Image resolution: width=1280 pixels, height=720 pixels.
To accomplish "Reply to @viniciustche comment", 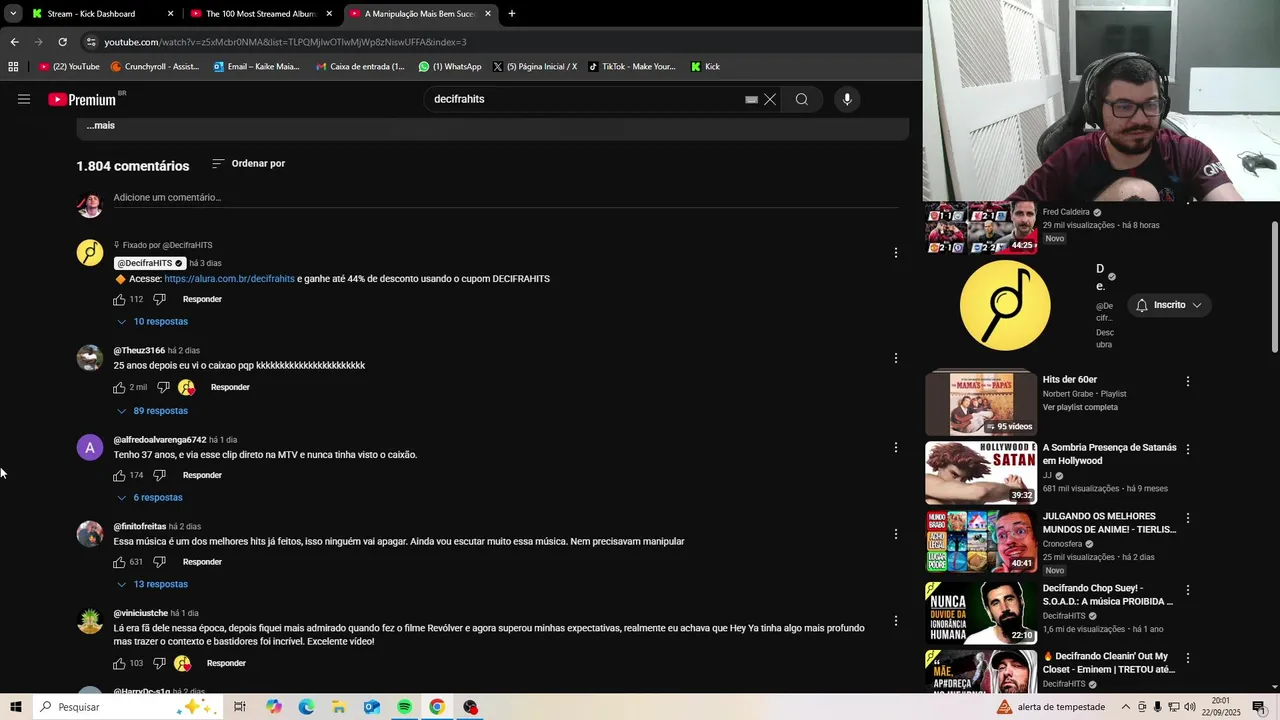I will (226, 663).
